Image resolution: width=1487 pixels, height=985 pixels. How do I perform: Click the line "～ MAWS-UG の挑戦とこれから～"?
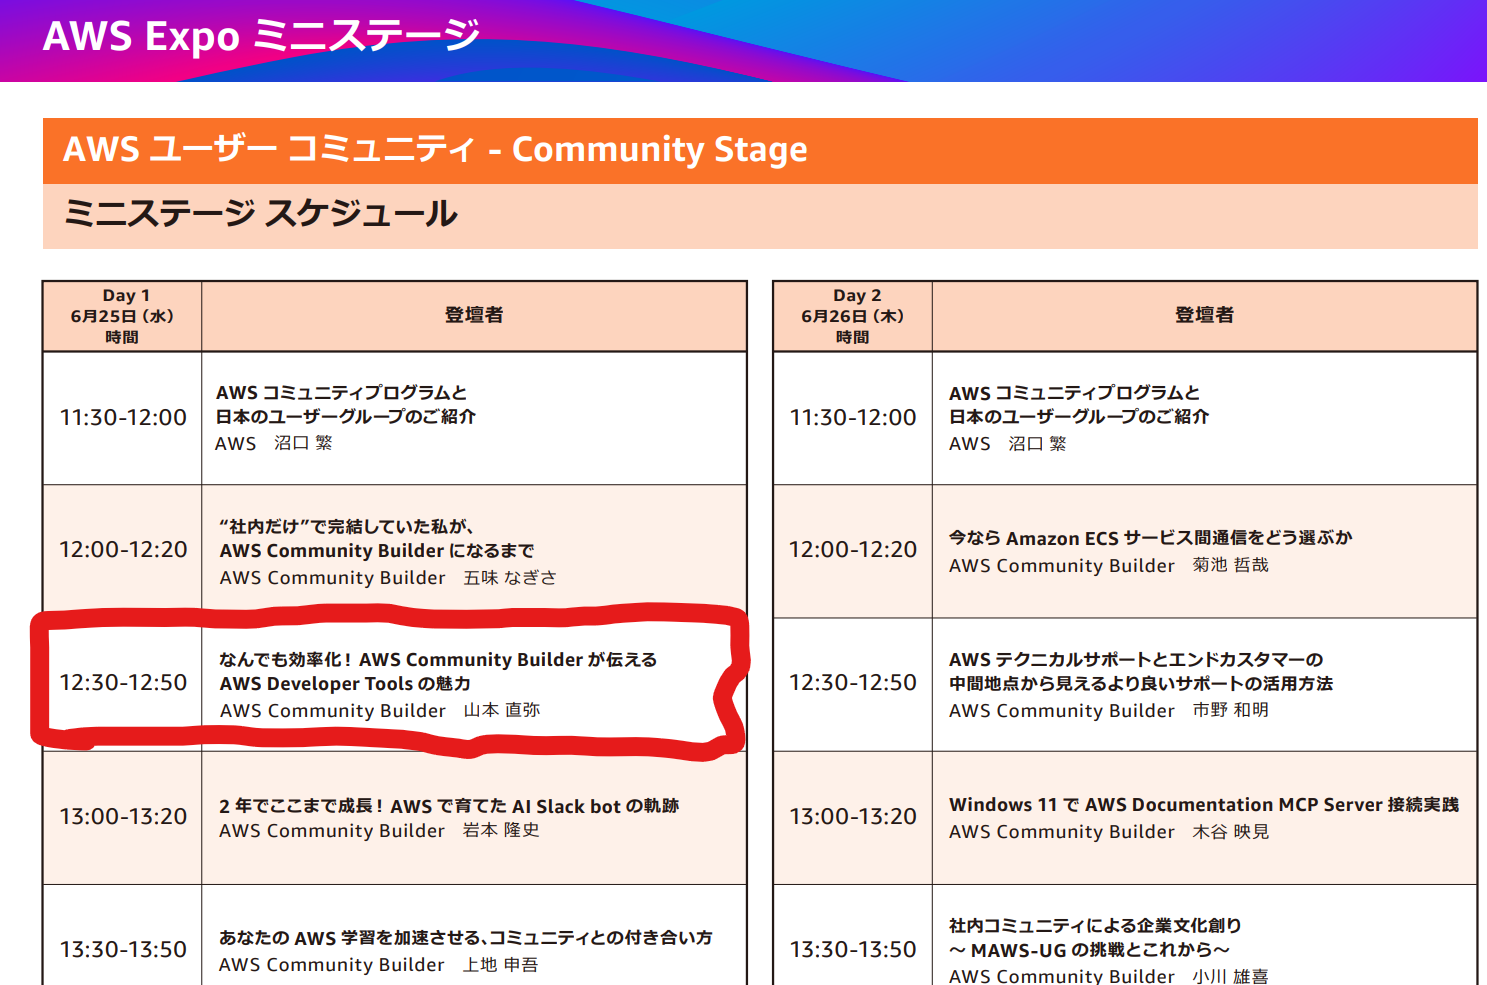coord(1089,950)
